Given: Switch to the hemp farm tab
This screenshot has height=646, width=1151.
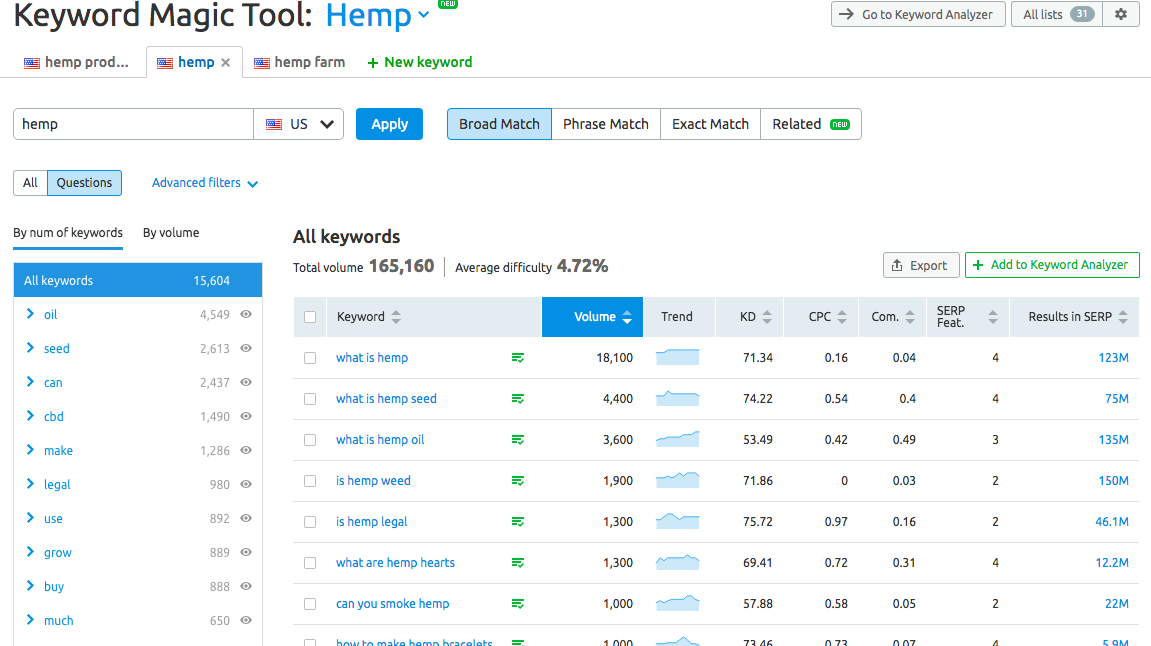Looking at the screenshot, I should (299, 62).
